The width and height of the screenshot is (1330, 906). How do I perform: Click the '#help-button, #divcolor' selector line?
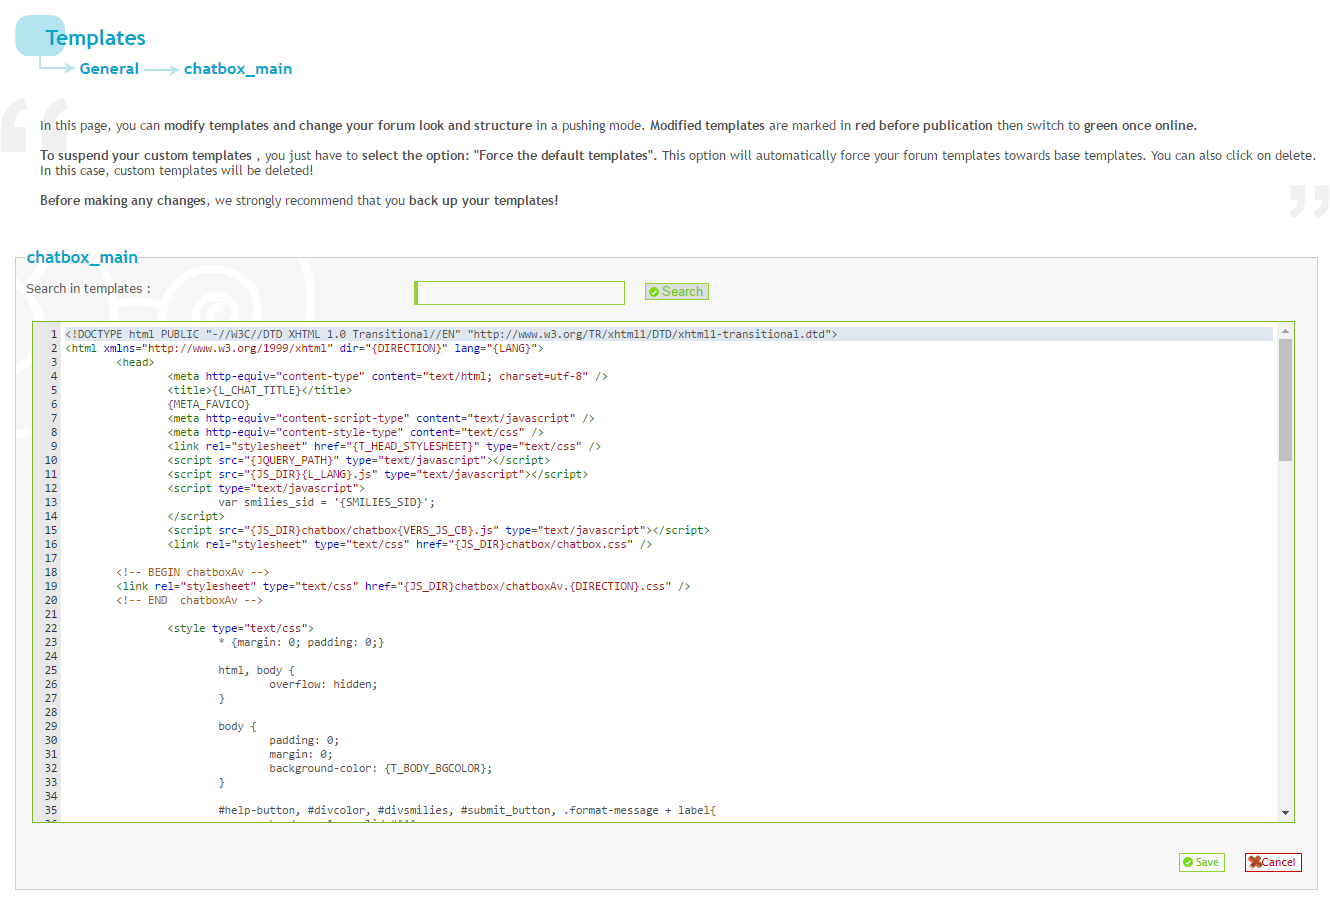pyautogui.click(x=467, y=810)
